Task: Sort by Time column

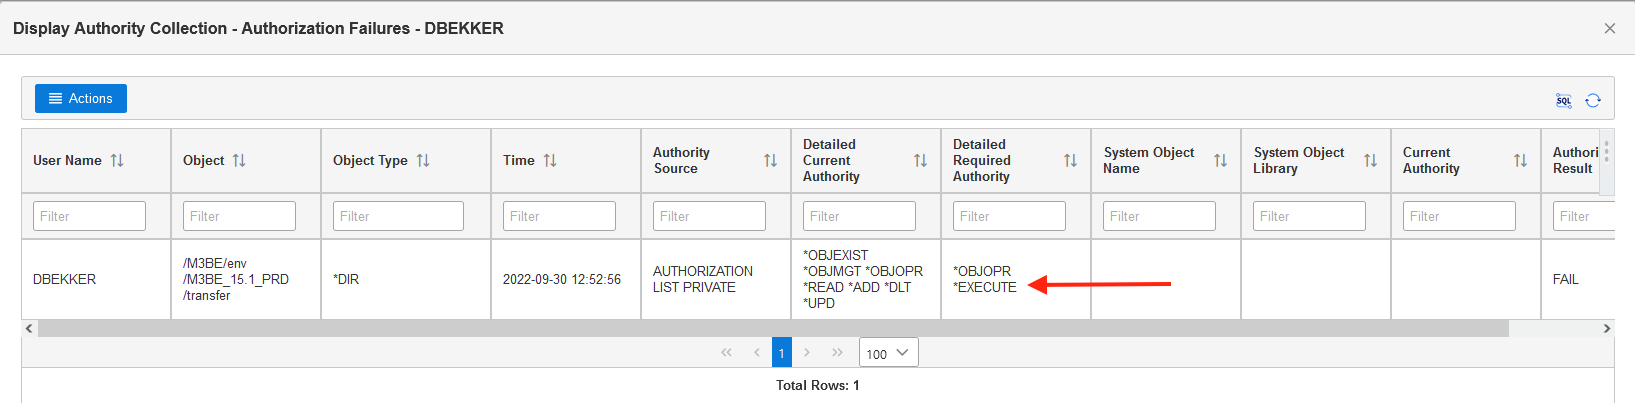Action: 550,160
